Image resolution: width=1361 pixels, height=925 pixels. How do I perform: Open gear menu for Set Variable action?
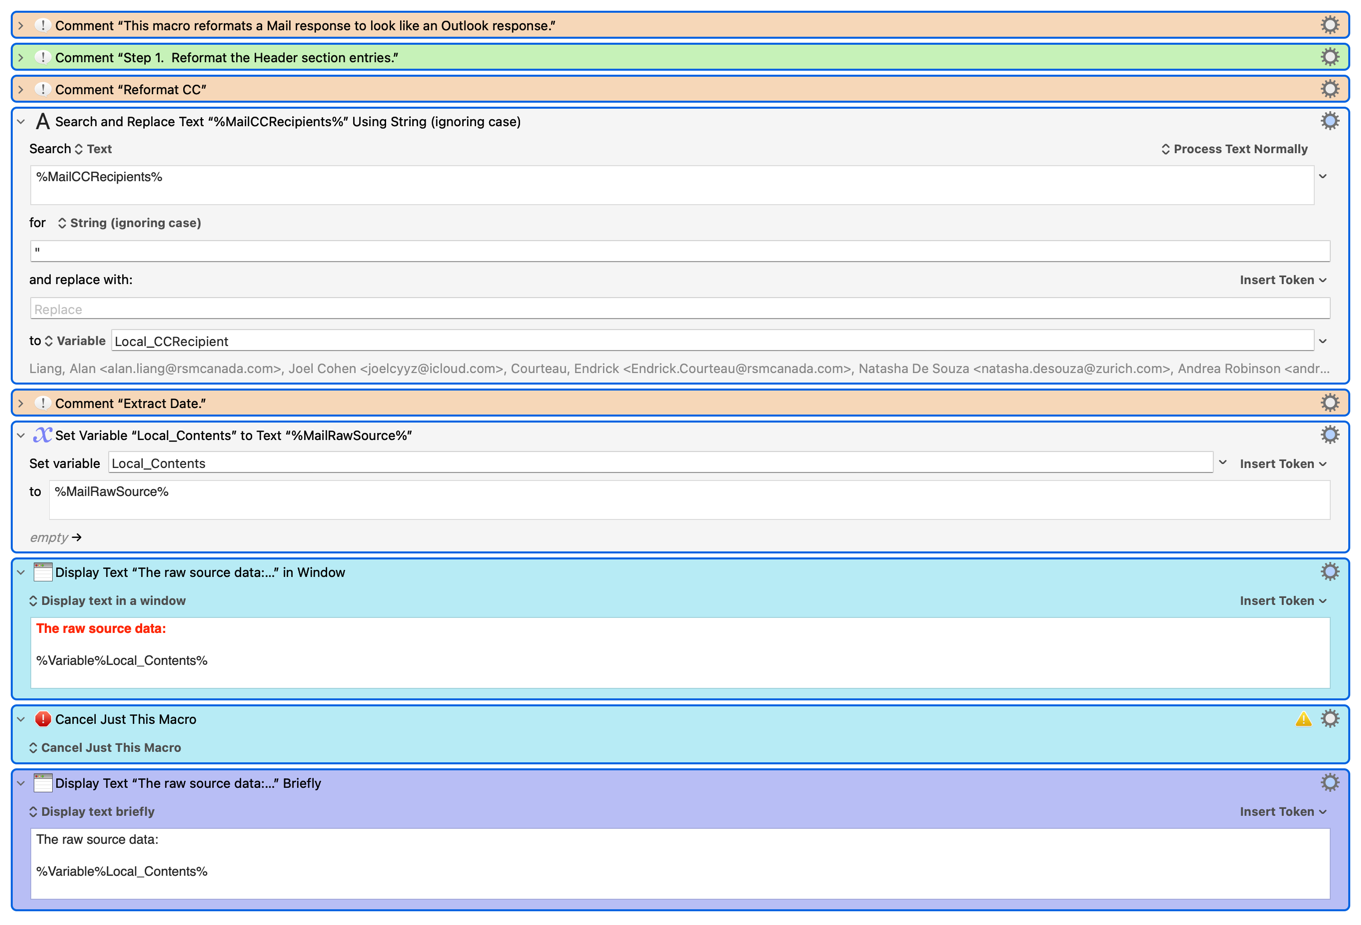[1329, 435]
